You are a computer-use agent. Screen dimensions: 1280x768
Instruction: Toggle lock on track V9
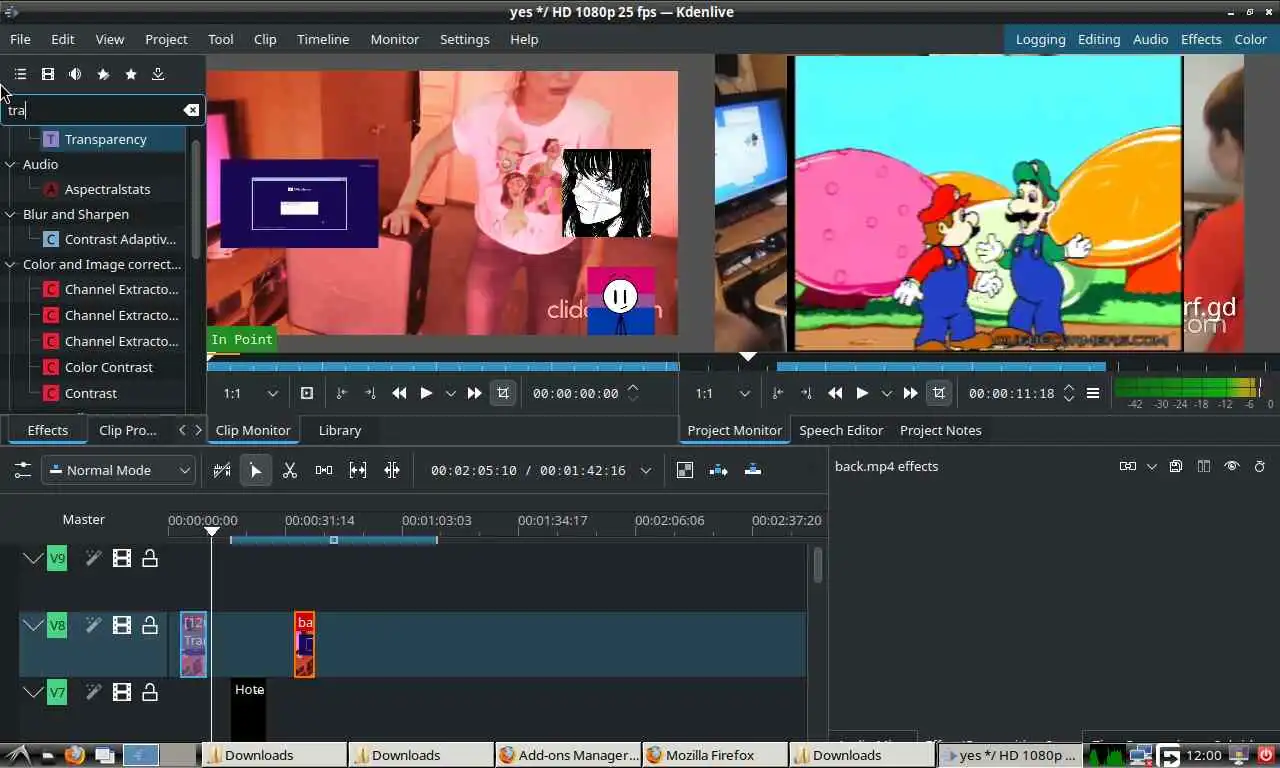(x=150, y=558)
